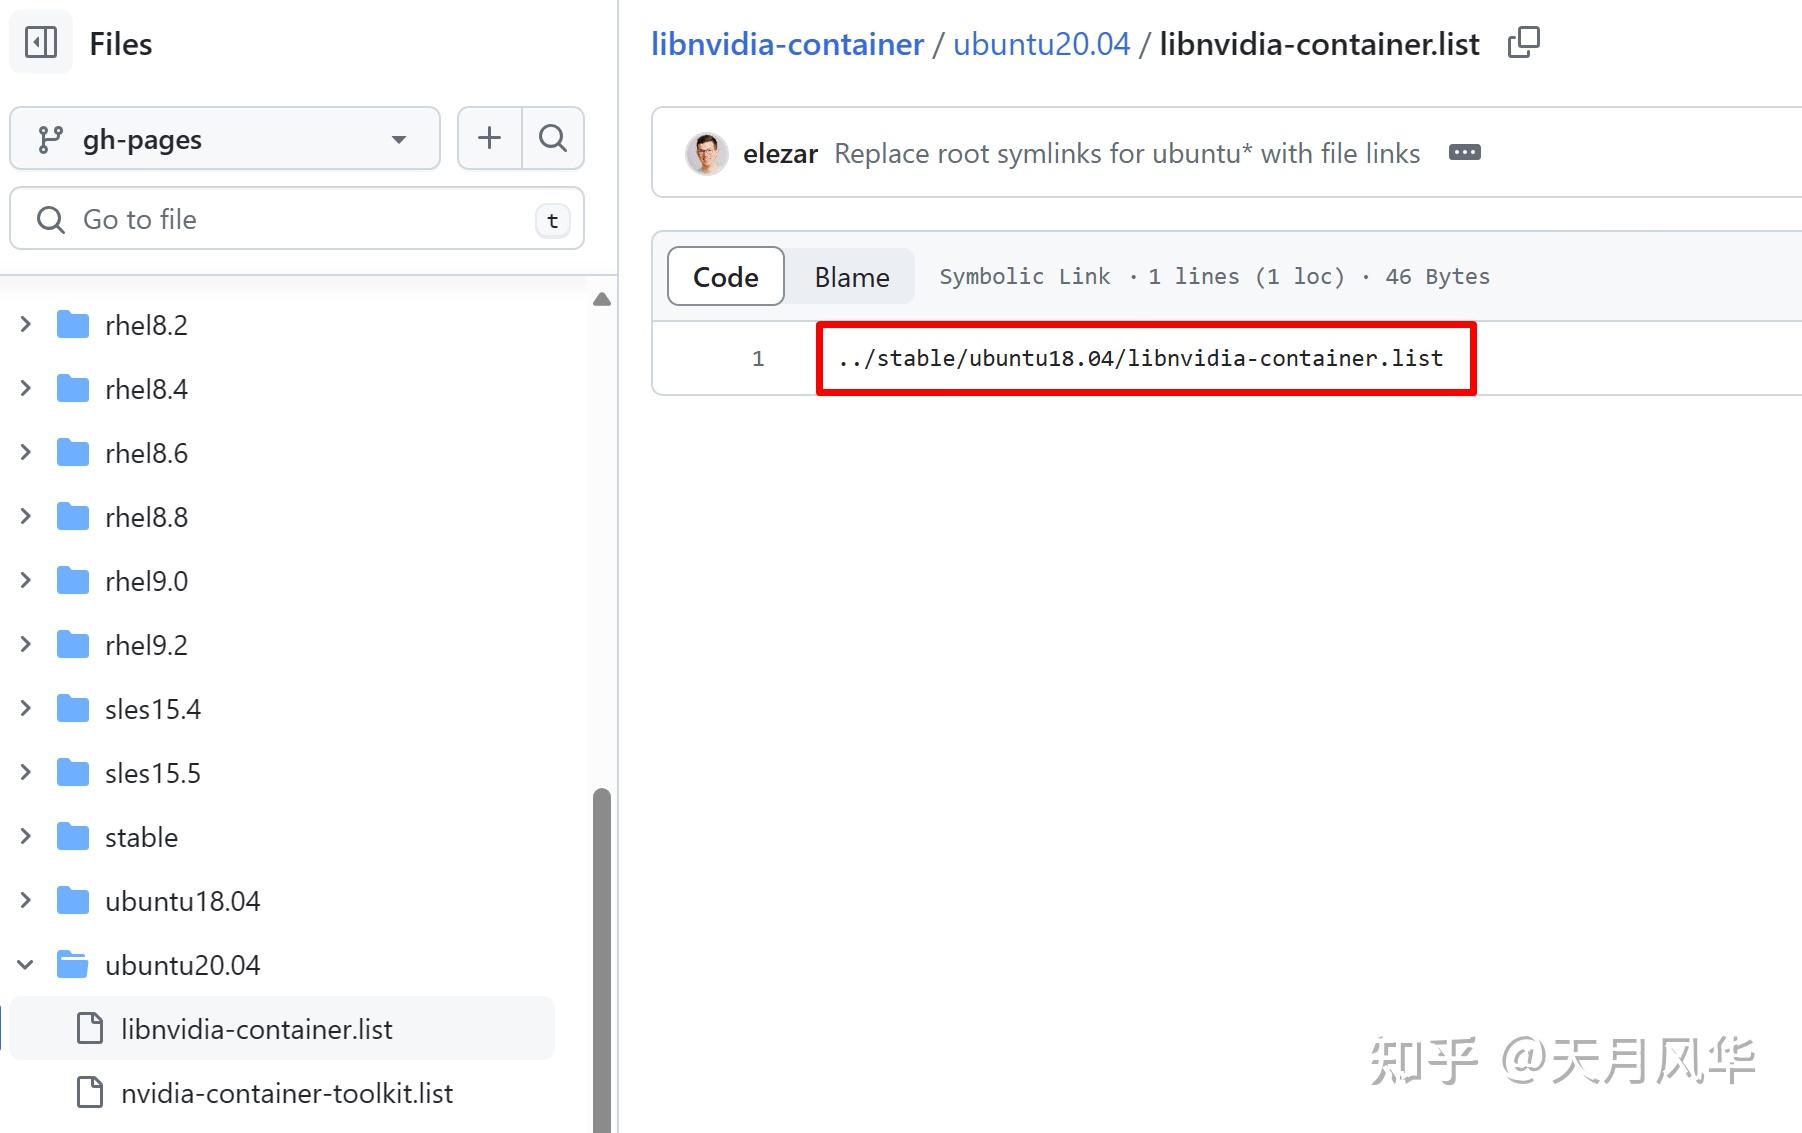Open elezar's profile avatar

point(706,152)
